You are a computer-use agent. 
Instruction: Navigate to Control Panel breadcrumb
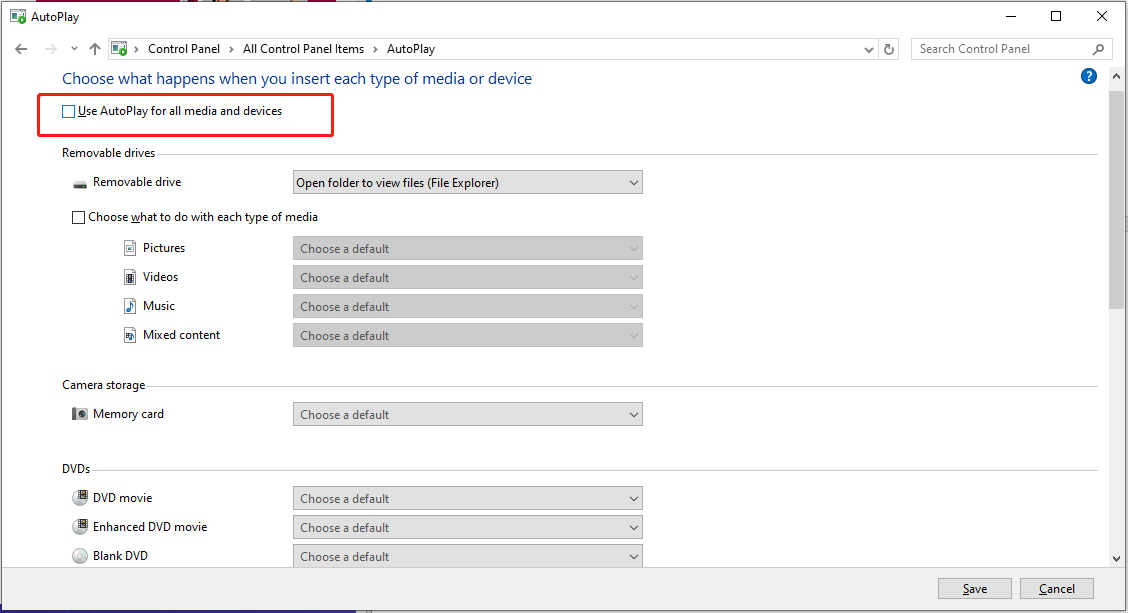click(183, 49)
